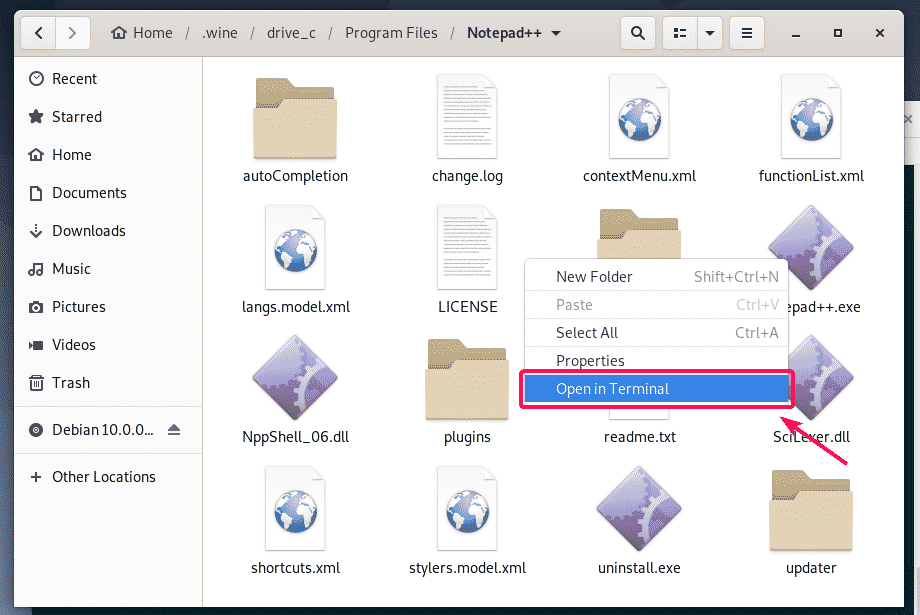Viewport: 920px width, 615px height.
Task: Click the stylers.model.xml file name label
Action: click(x=467, y=567)
